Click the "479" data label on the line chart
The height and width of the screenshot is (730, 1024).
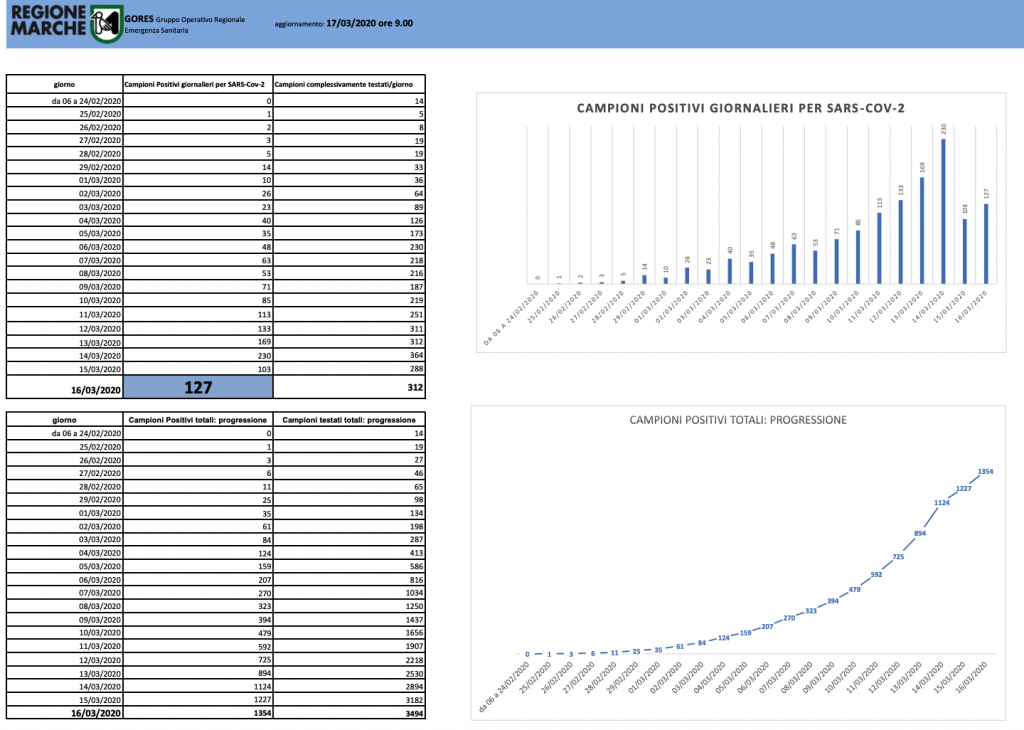[854, 590]
